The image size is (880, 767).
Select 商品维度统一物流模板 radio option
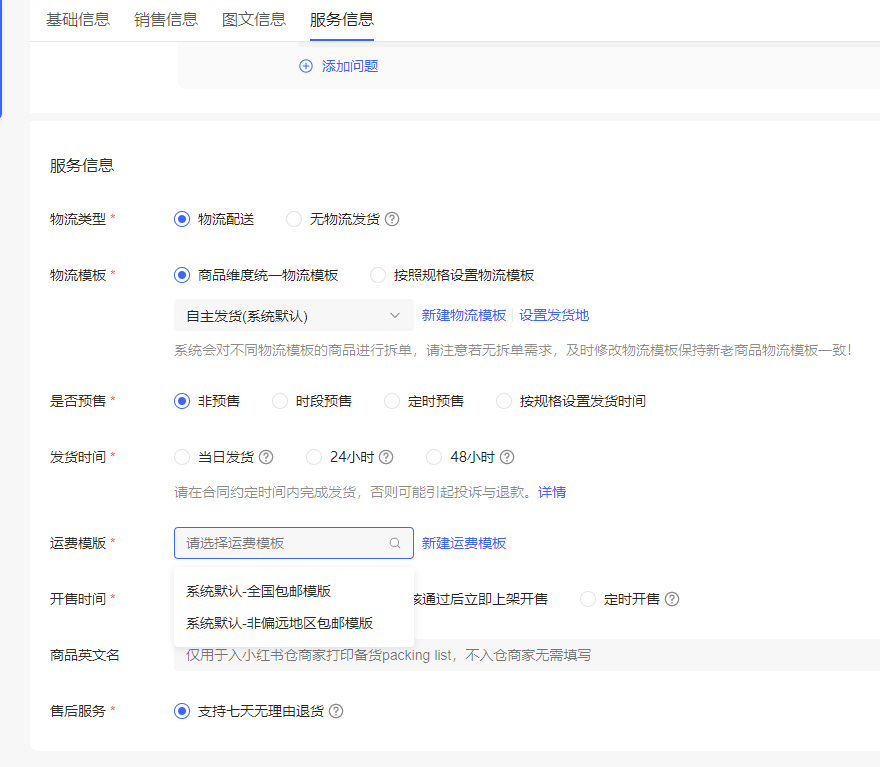pos(182,275)
